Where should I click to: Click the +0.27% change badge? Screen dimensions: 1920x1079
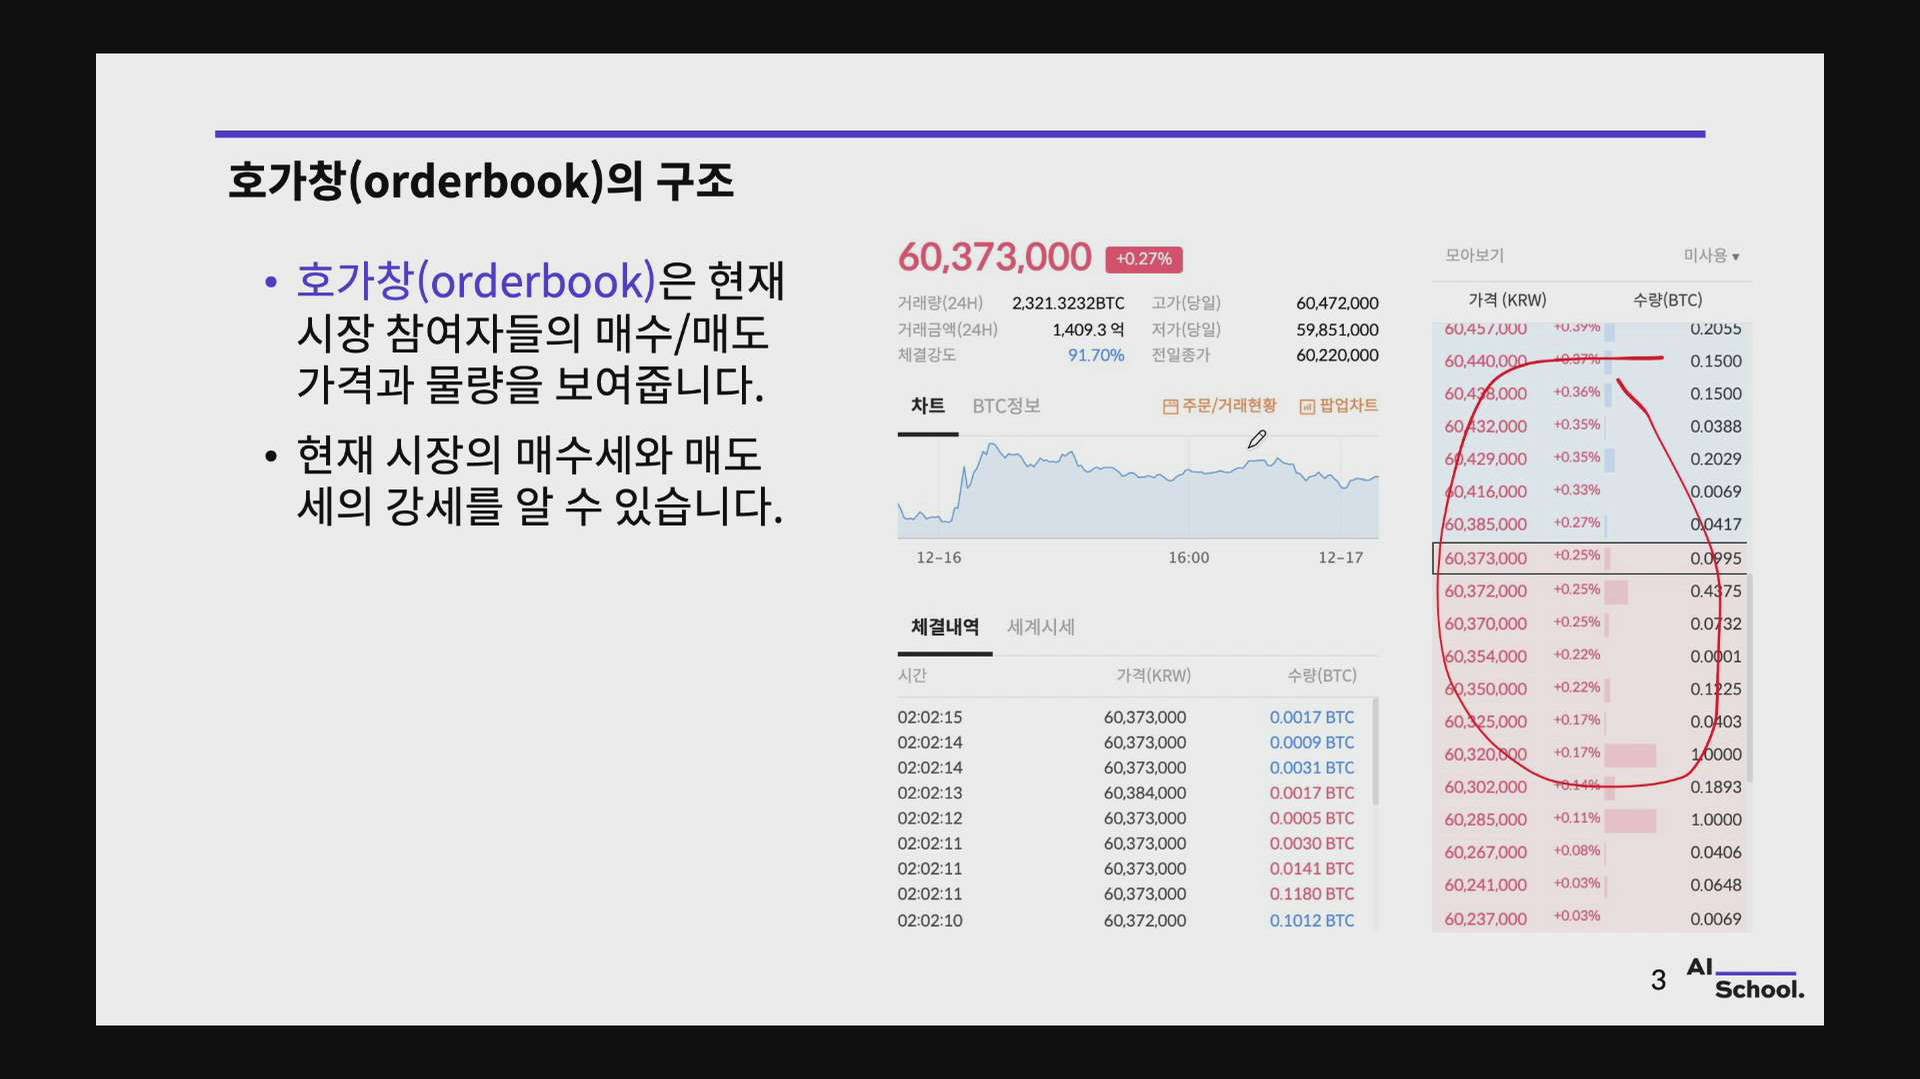[1143, 258]
